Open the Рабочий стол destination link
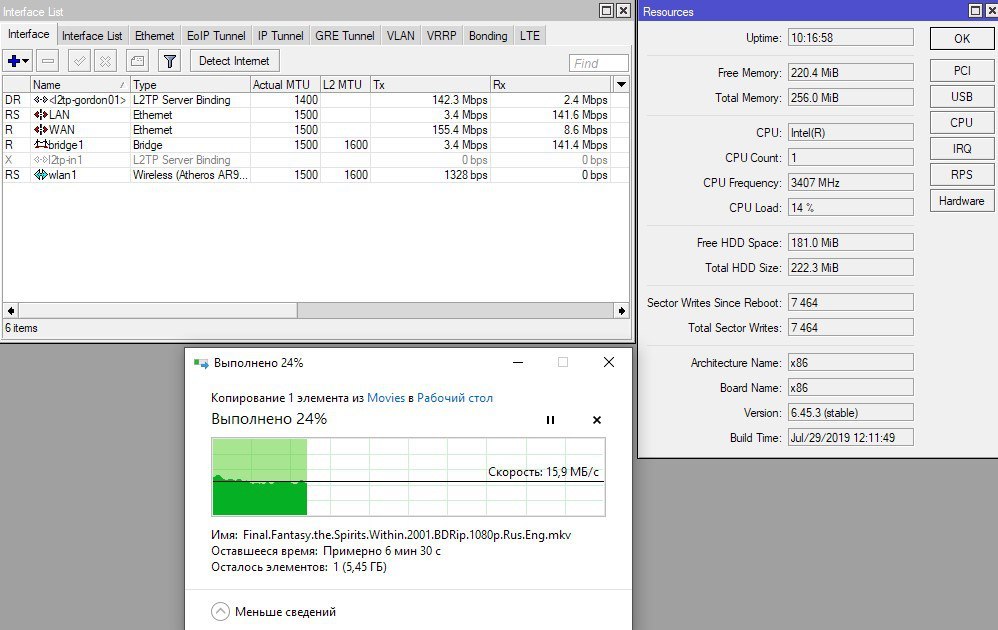Image resolution: width=998 pixels, height=630 pixels. coord(454,398)
